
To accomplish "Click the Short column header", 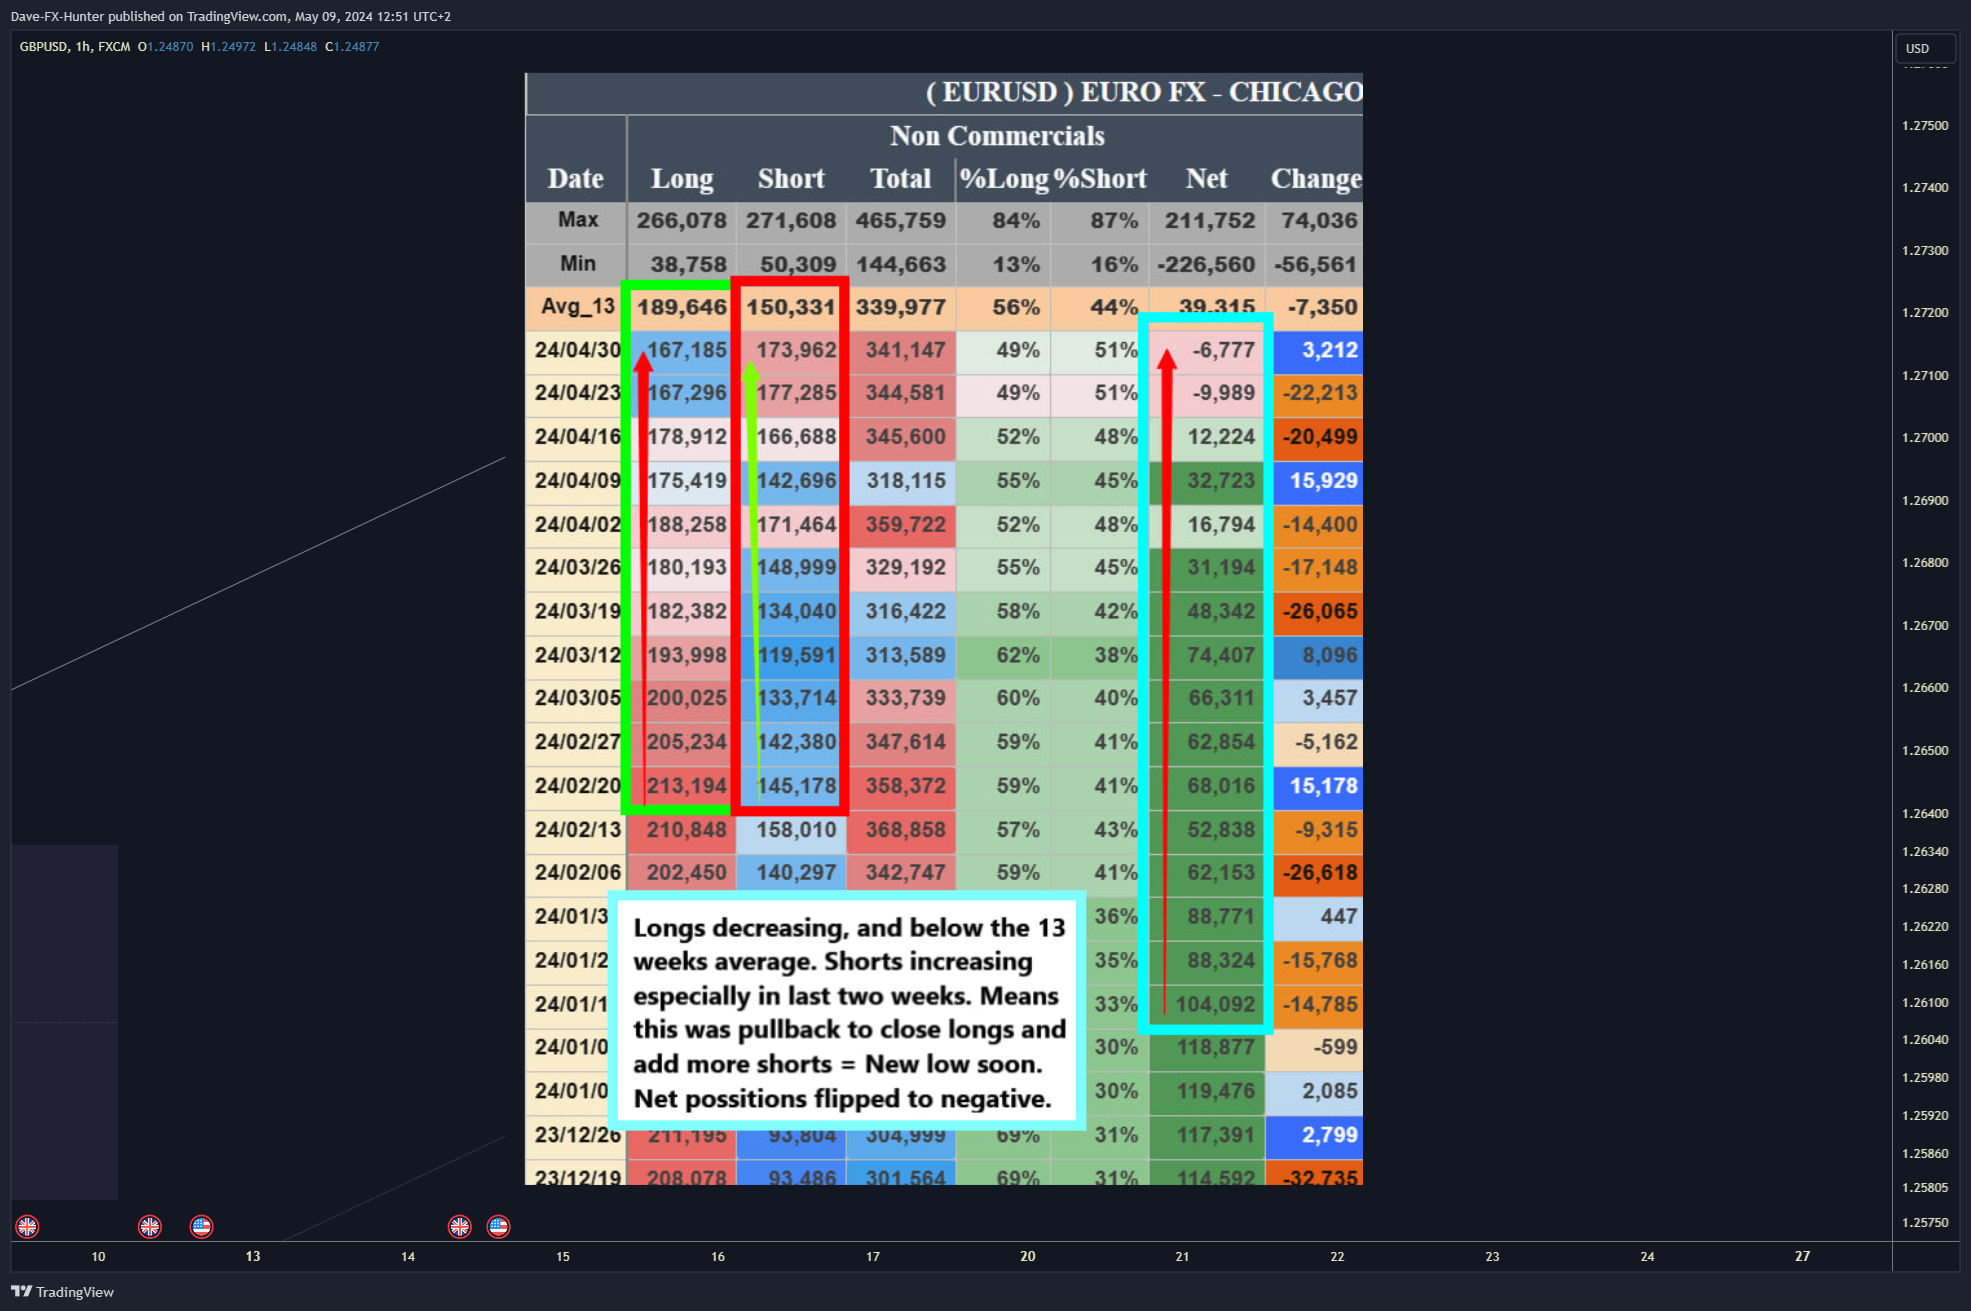I will (x=791, y=178).
